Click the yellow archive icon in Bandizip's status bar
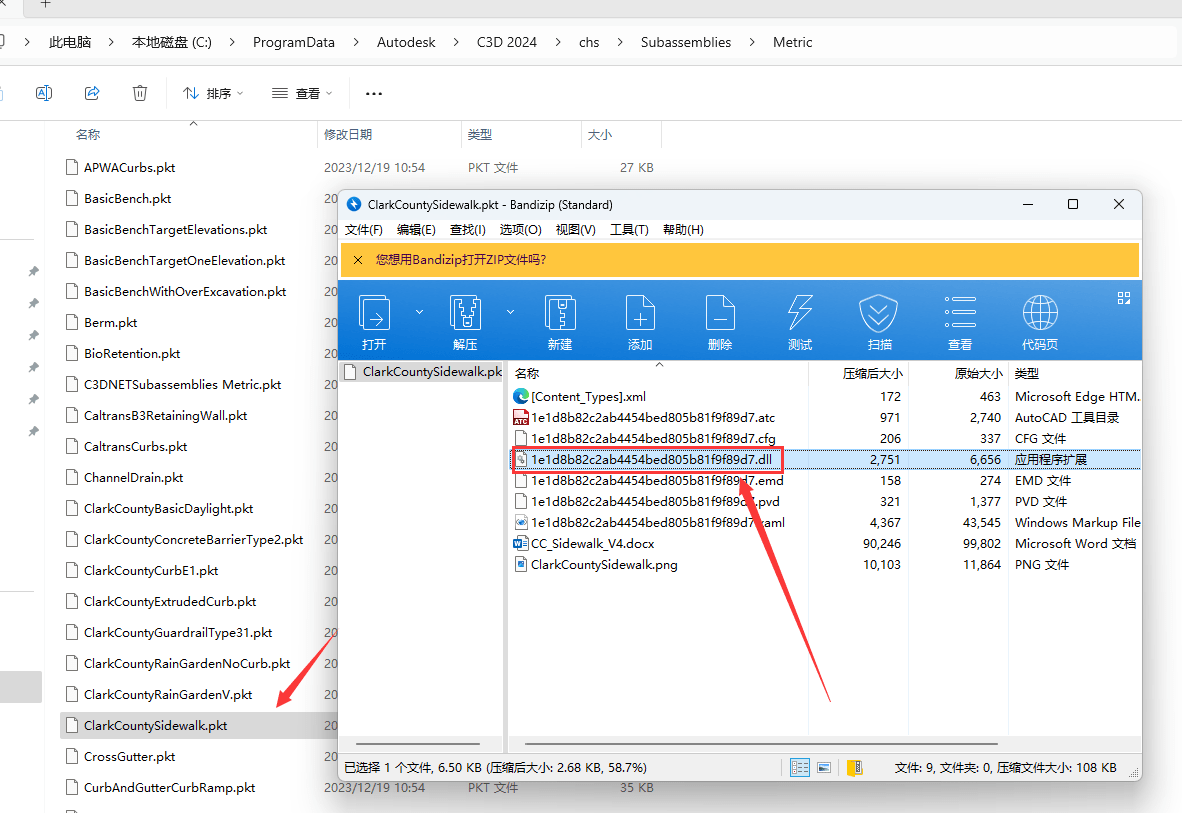The width and height of the screenshot is (1182, 813). [853, 767]
